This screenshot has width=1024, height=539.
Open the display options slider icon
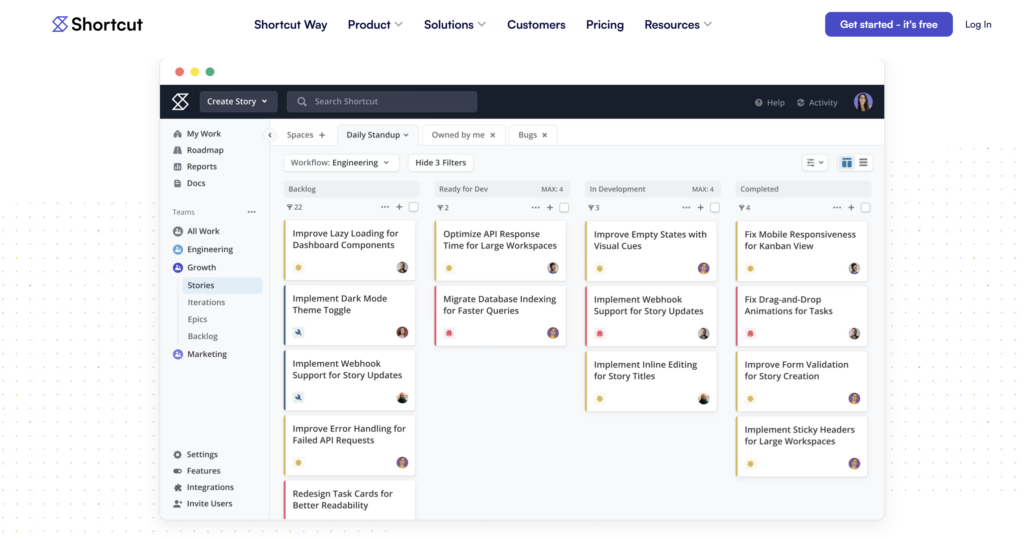tap(814, 163)
